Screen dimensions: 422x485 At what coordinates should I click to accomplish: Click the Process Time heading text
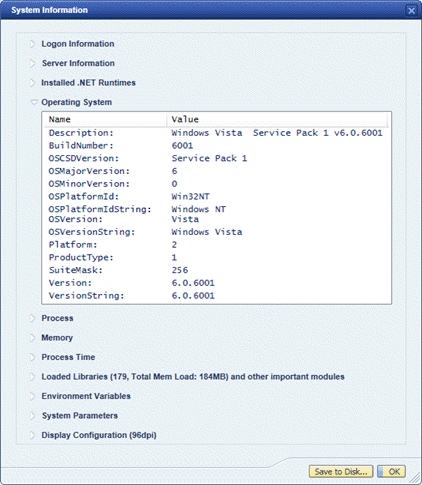pyautogui.click(x=68, y=357)
